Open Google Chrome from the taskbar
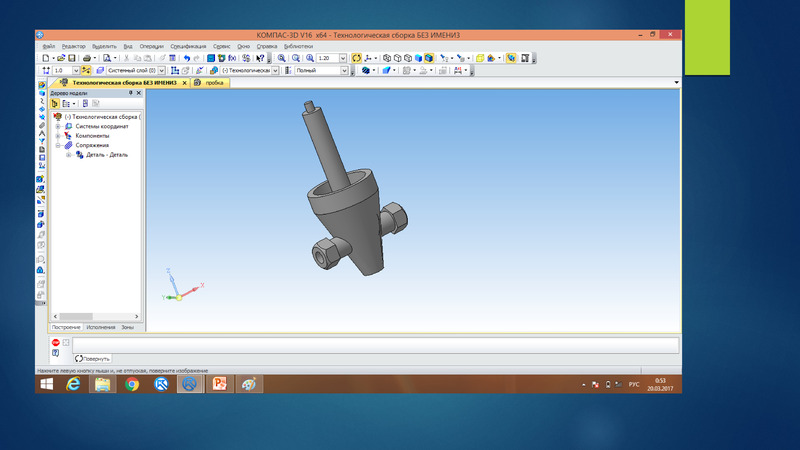Screen dimensions: 800x450 pyautogui.click(x=132, y=384)
